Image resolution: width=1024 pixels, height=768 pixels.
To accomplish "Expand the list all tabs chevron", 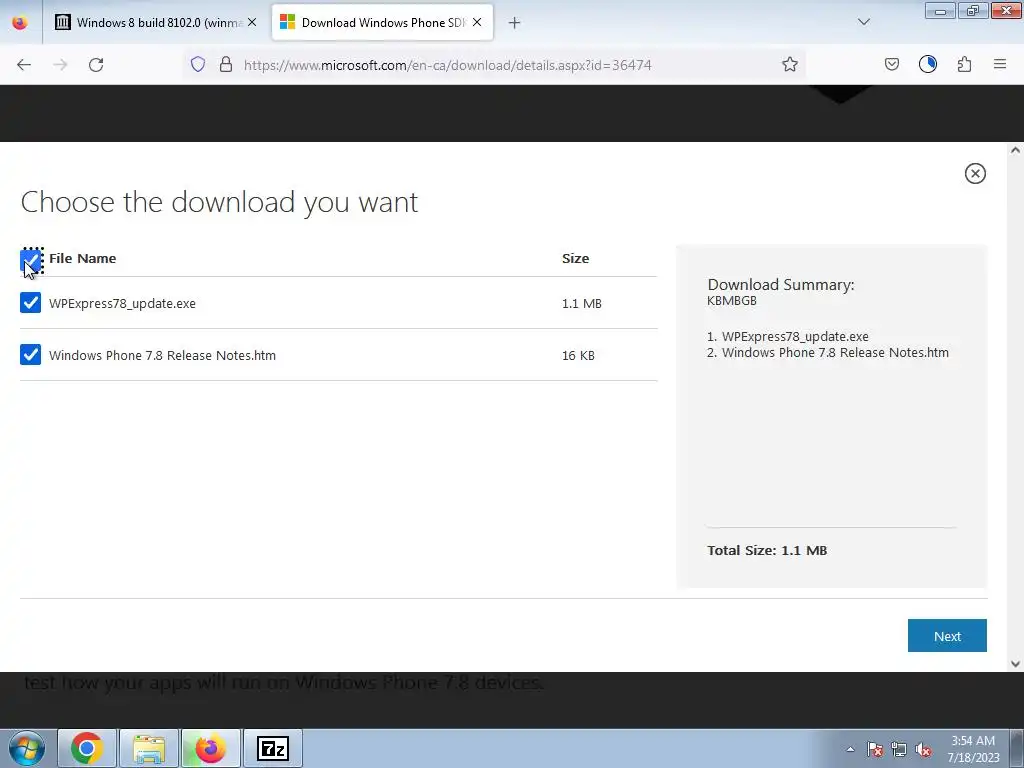I will [863, 22].
